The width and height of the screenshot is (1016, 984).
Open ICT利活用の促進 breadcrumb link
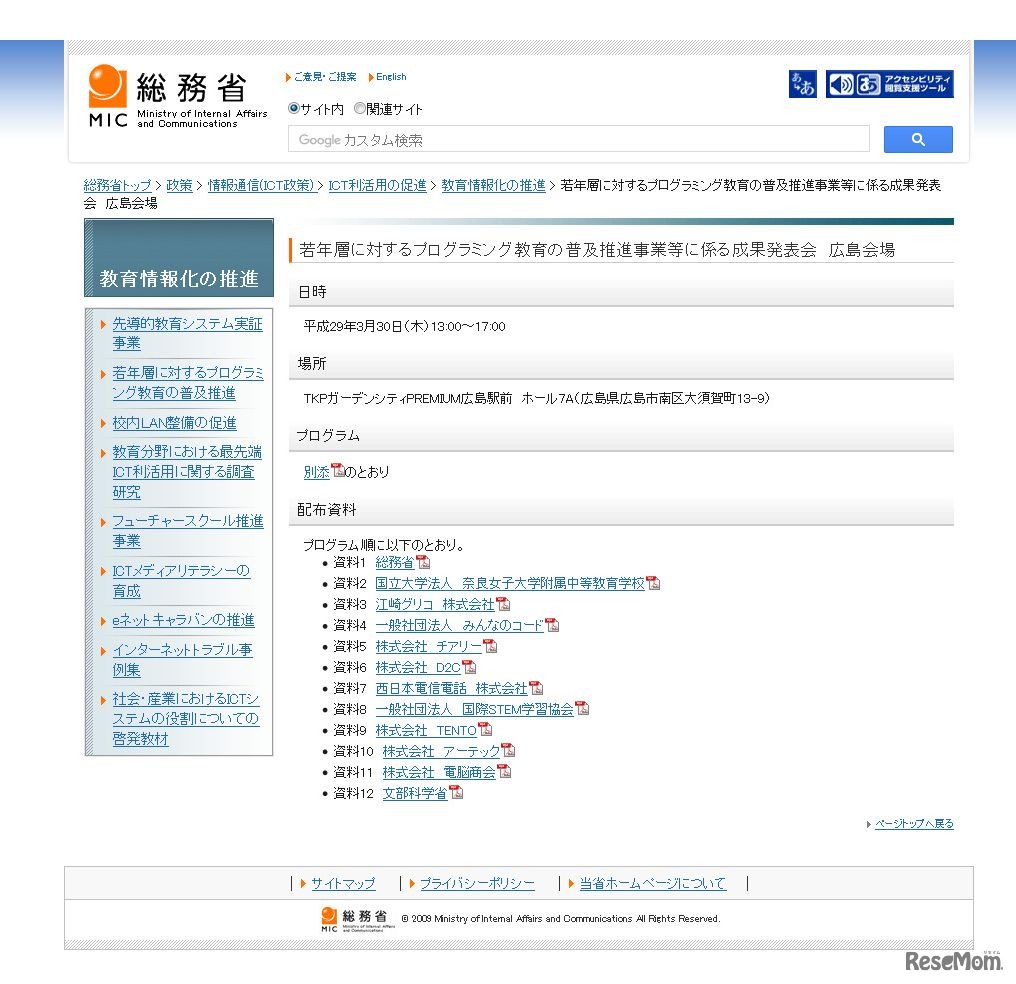click(377, 185)
